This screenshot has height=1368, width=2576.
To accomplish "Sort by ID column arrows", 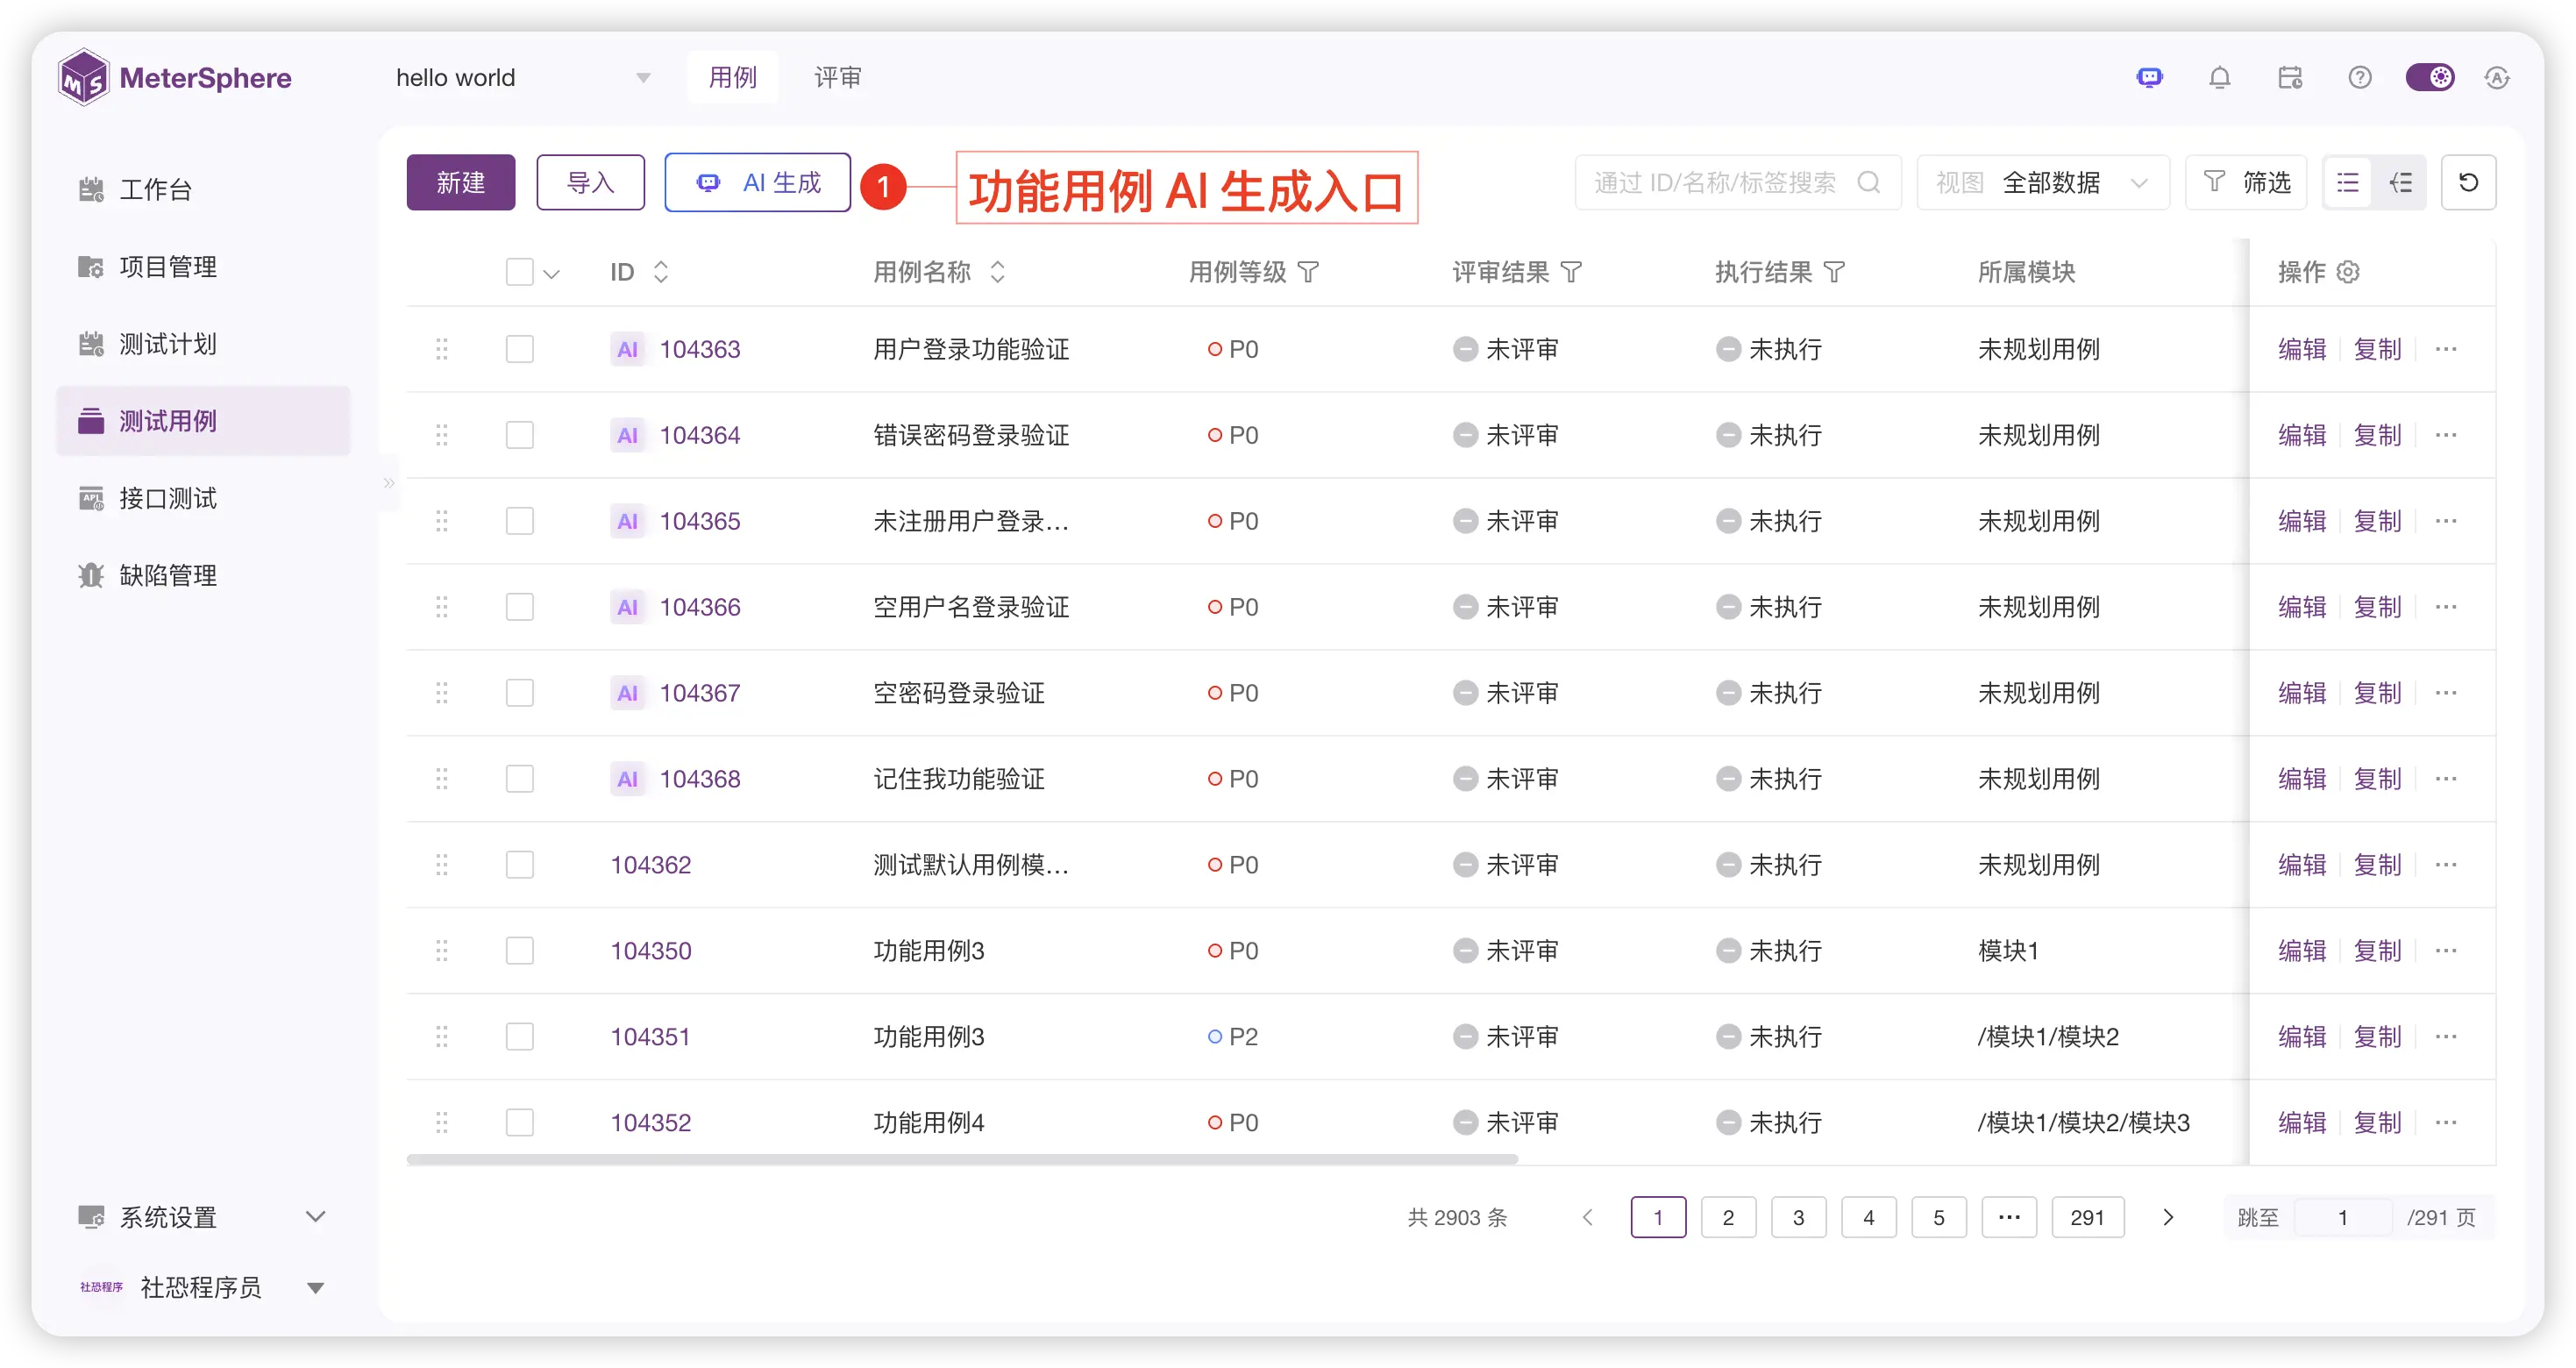I will (660, 272).
